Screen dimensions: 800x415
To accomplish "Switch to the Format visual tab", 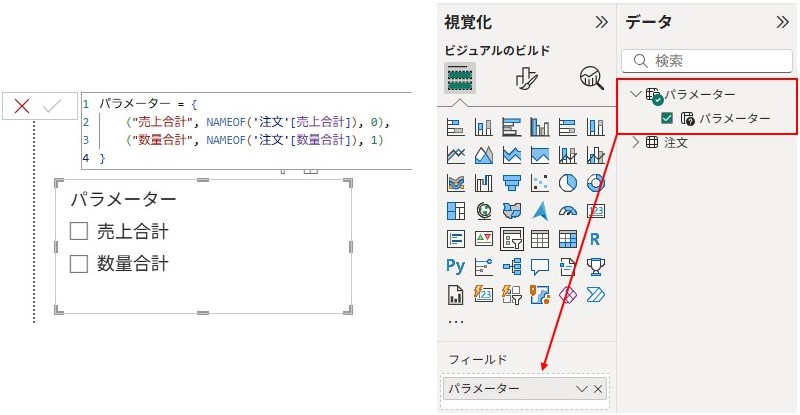I will point(526,78).
